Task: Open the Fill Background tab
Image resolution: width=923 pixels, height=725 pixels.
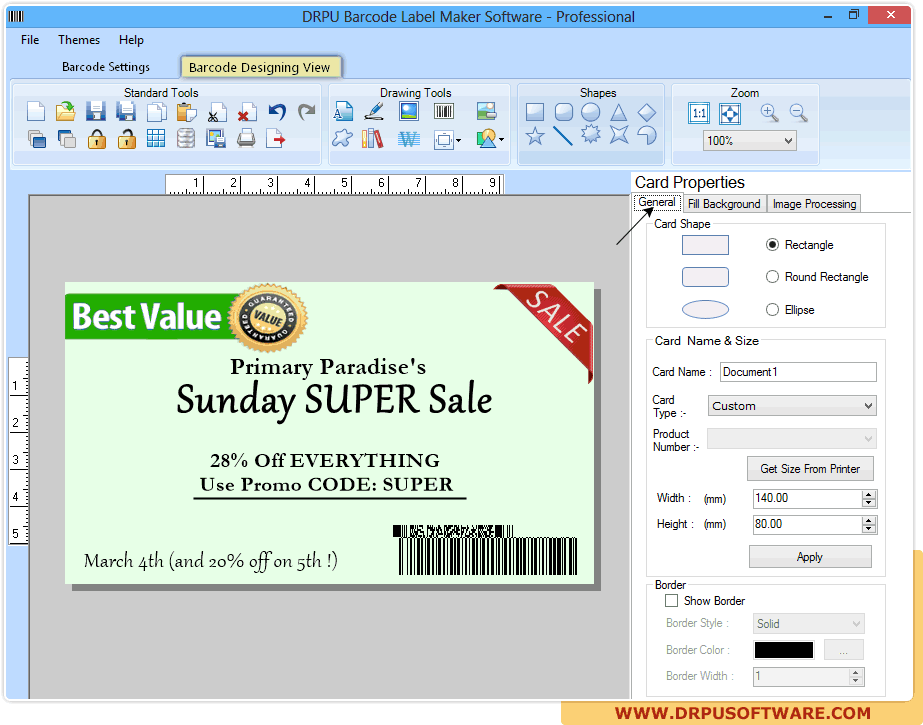Action: tap(724, 204)
